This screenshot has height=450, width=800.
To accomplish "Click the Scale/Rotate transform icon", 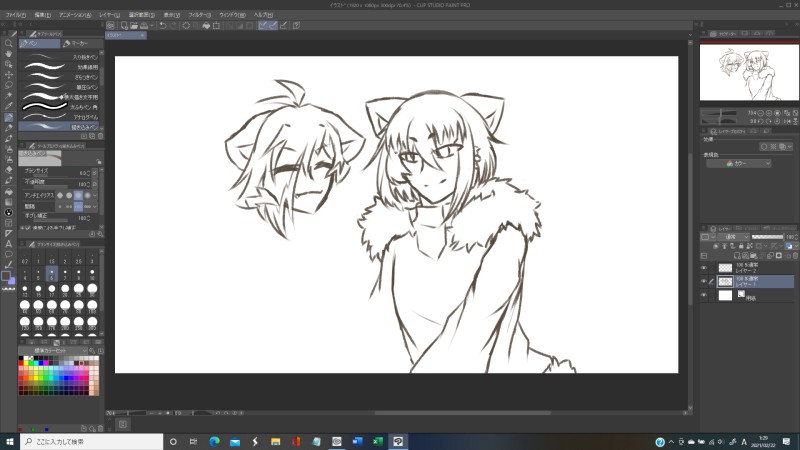I will point(216,26).
